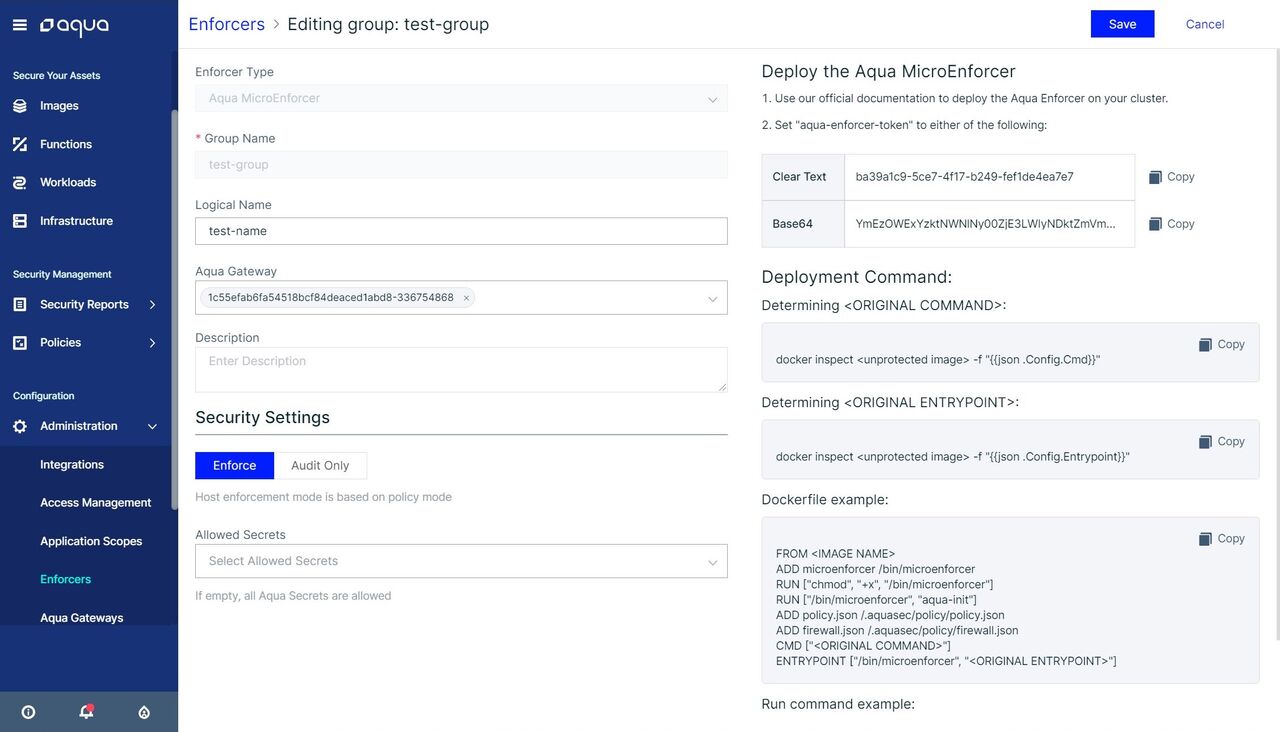Image resolution: width=1280 pixels, height=732 pixels.
Task: Select Enforce mode
Action: [x=234, y=465]
